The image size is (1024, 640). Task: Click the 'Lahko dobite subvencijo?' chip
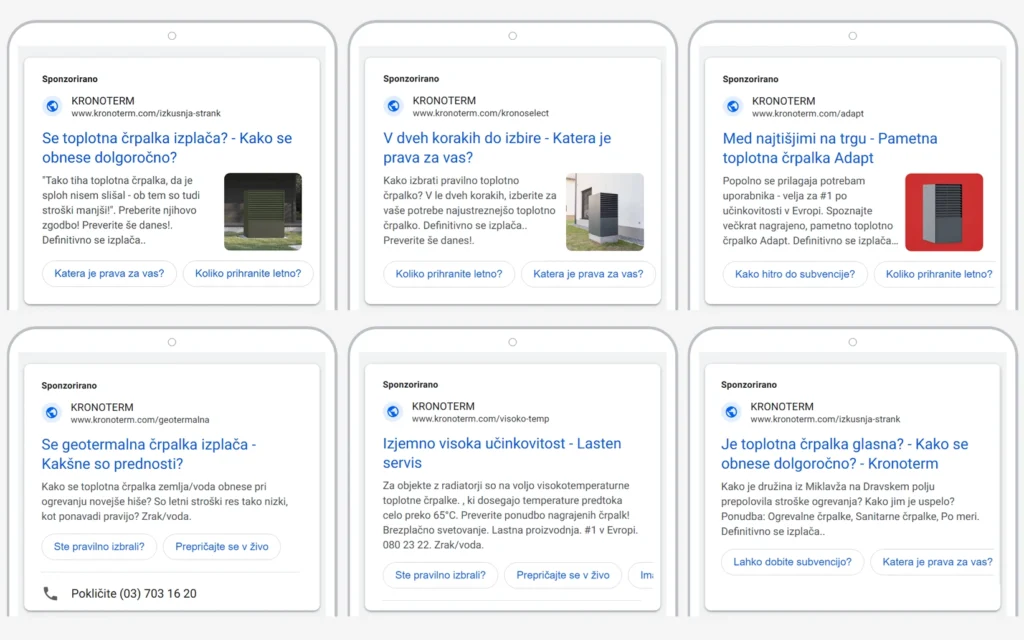pyautogui.click(x=792, y=562)
